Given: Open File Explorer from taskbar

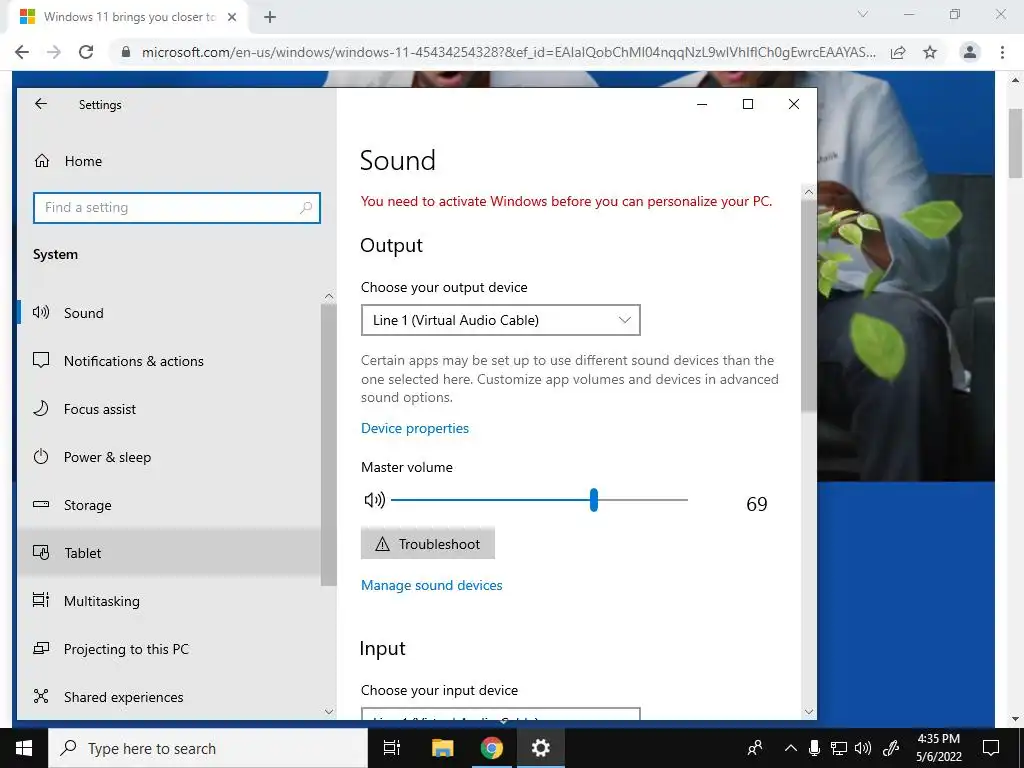Looking at the screenshot, I should point(442,748).
